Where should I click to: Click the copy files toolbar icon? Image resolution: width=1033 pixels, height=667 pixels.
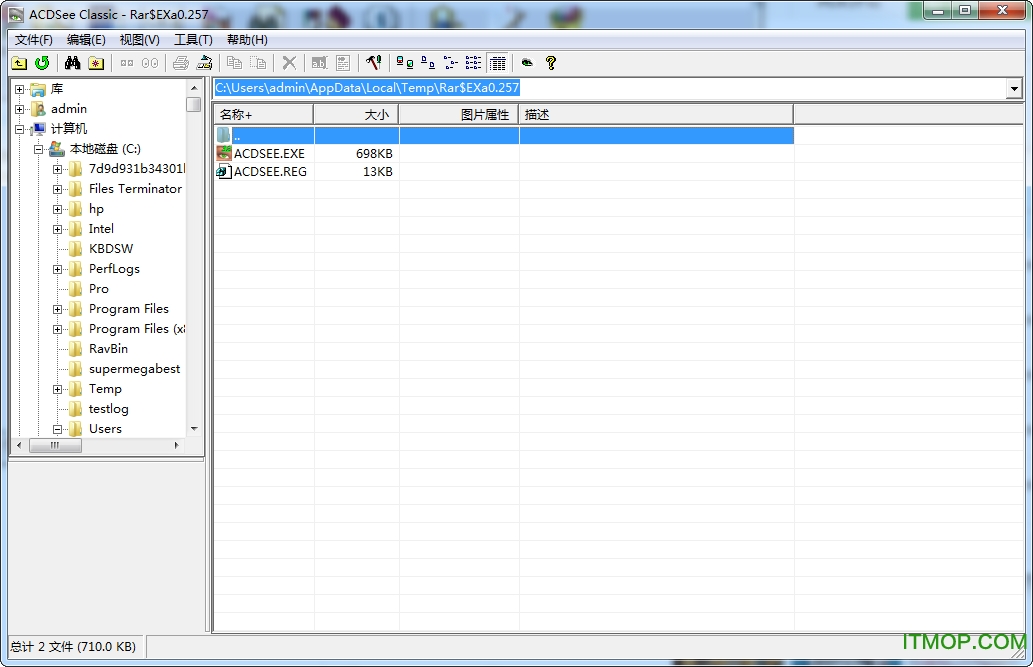(234, 63)
